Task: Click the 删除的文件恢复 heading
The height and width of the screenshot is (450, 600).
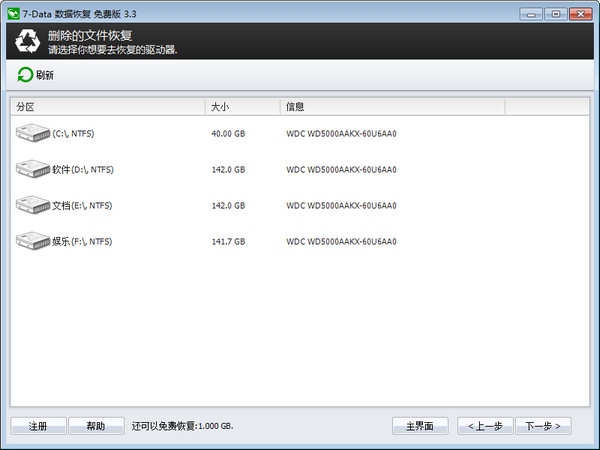Action: coord(90,36)
